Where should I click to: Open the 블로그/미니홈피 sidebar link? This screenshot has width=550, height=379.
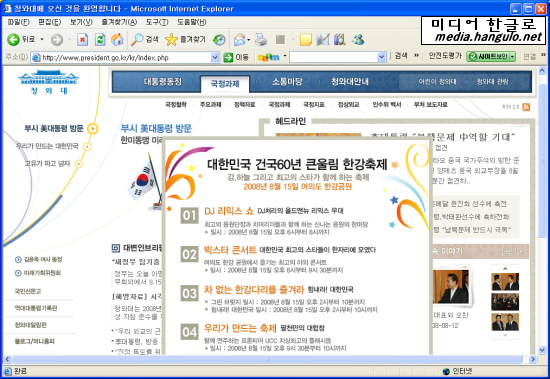click(x=34, y=341)
